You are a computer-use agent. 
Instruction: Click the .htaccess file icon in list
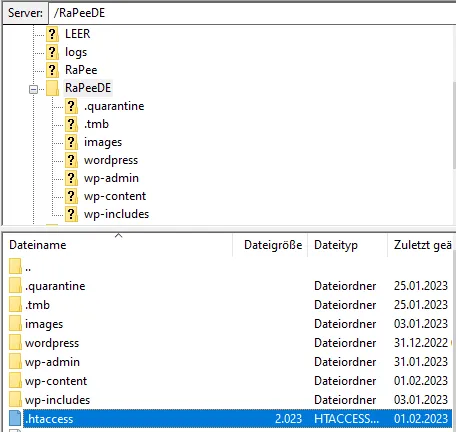pos(15,419)
